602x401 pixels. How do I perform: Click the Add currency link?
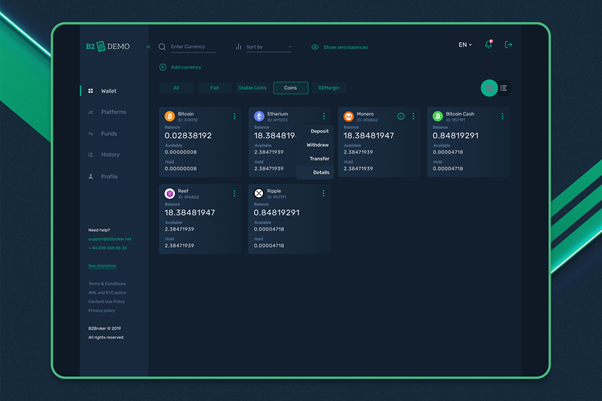(186, 67)
